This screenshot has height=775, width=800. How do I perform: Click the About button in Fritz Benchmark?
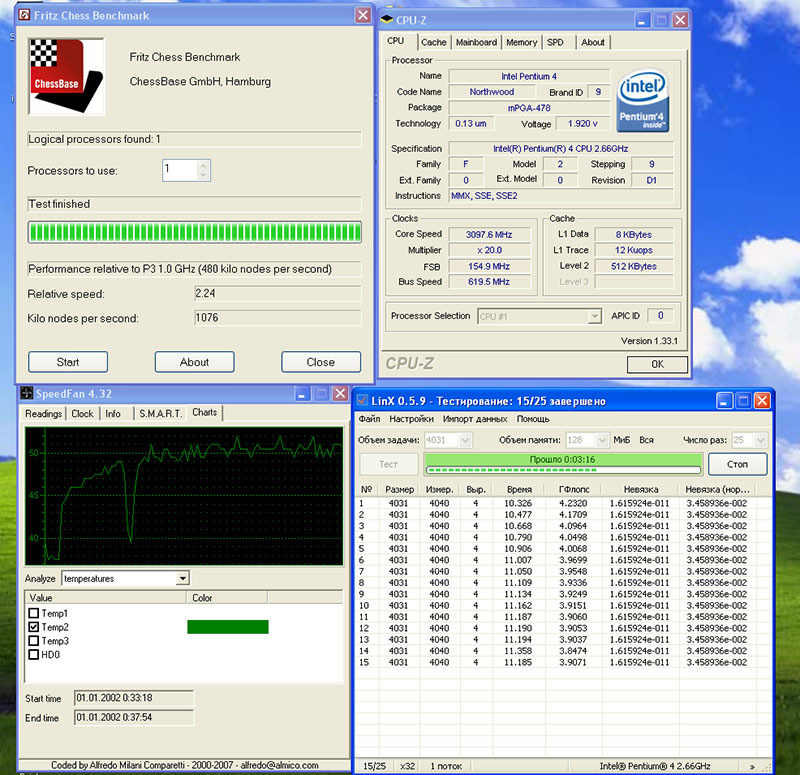click(x=194, y=362)
